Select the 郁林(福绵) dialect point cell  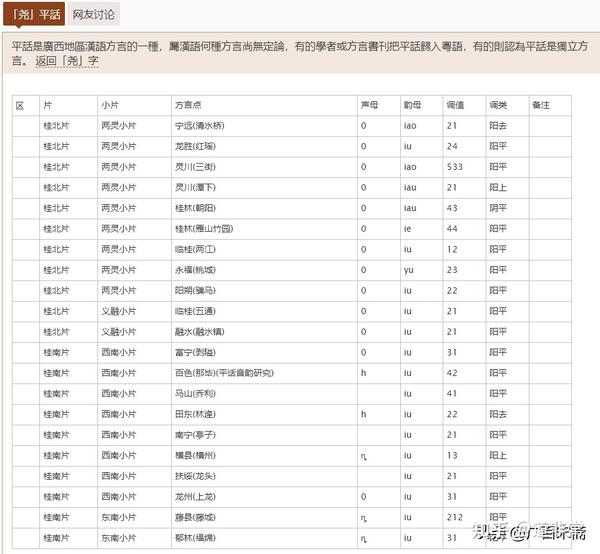pos(264,538)
